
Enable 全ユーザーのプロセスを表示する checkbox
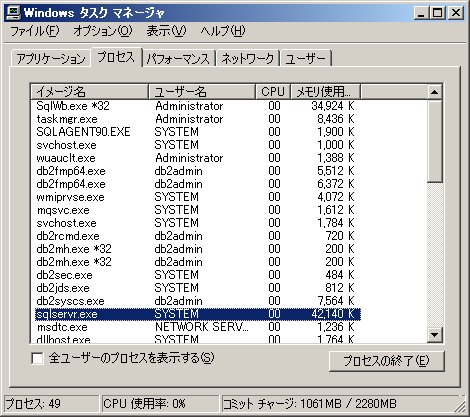point(37,359)
